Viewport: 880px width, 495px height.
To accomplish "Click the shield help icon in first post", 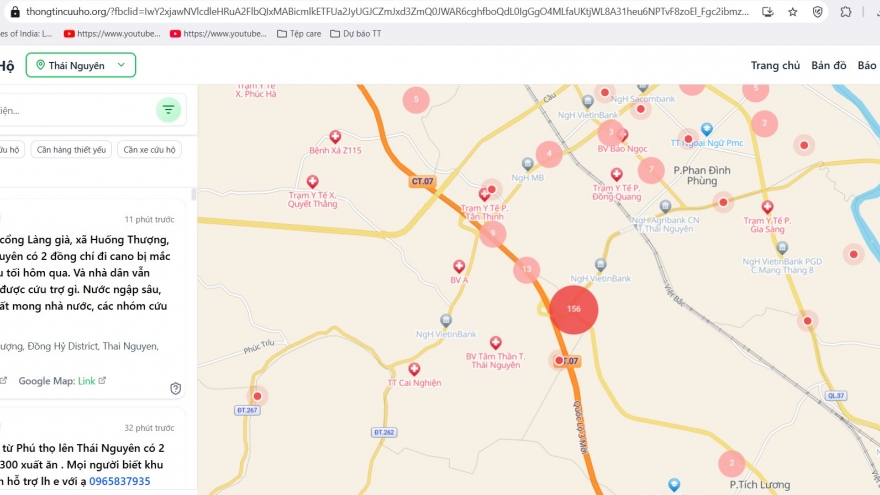I will (175, 388).
